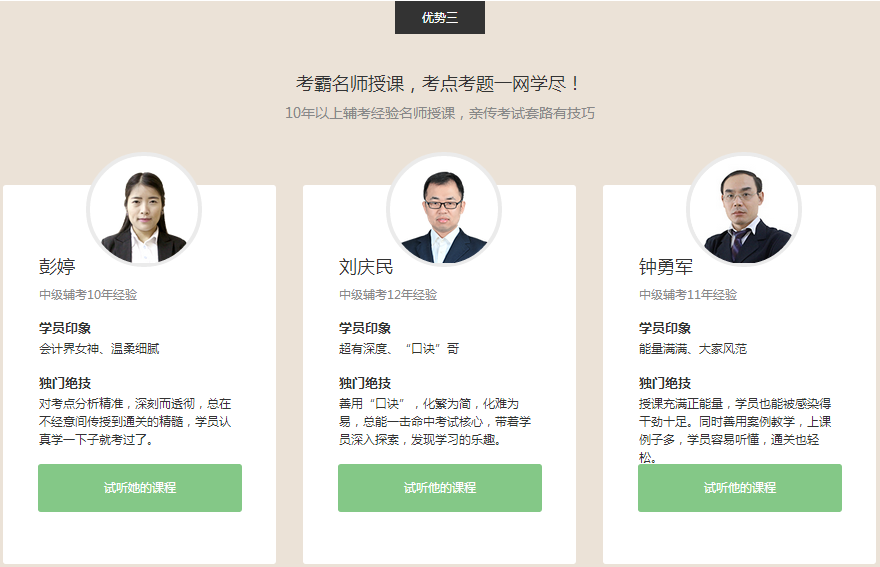Click 独门绝技 heading in 钟勇军's card
Image resolution: width=880 pixels, height=567 pixels.
point(665,383)
